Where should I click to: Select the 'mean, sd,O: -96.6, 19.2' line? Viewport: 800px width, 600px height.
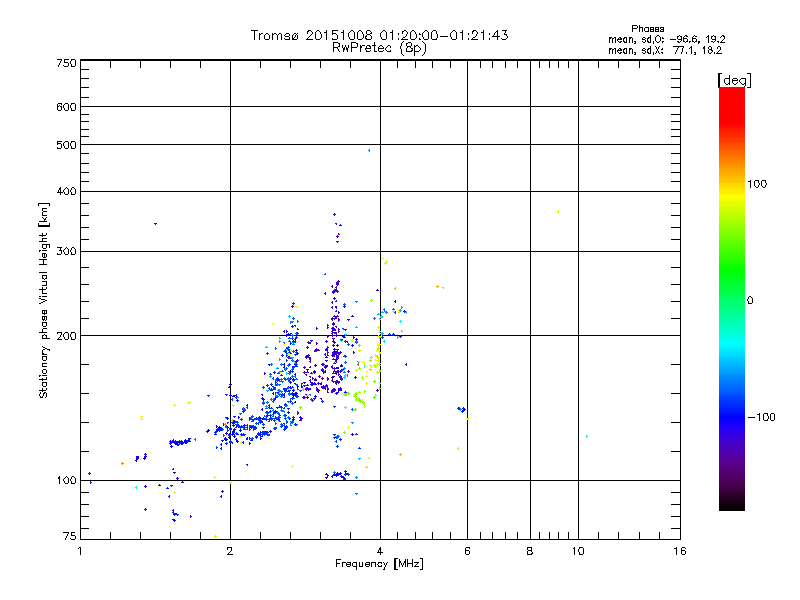(x=666, y=39)
